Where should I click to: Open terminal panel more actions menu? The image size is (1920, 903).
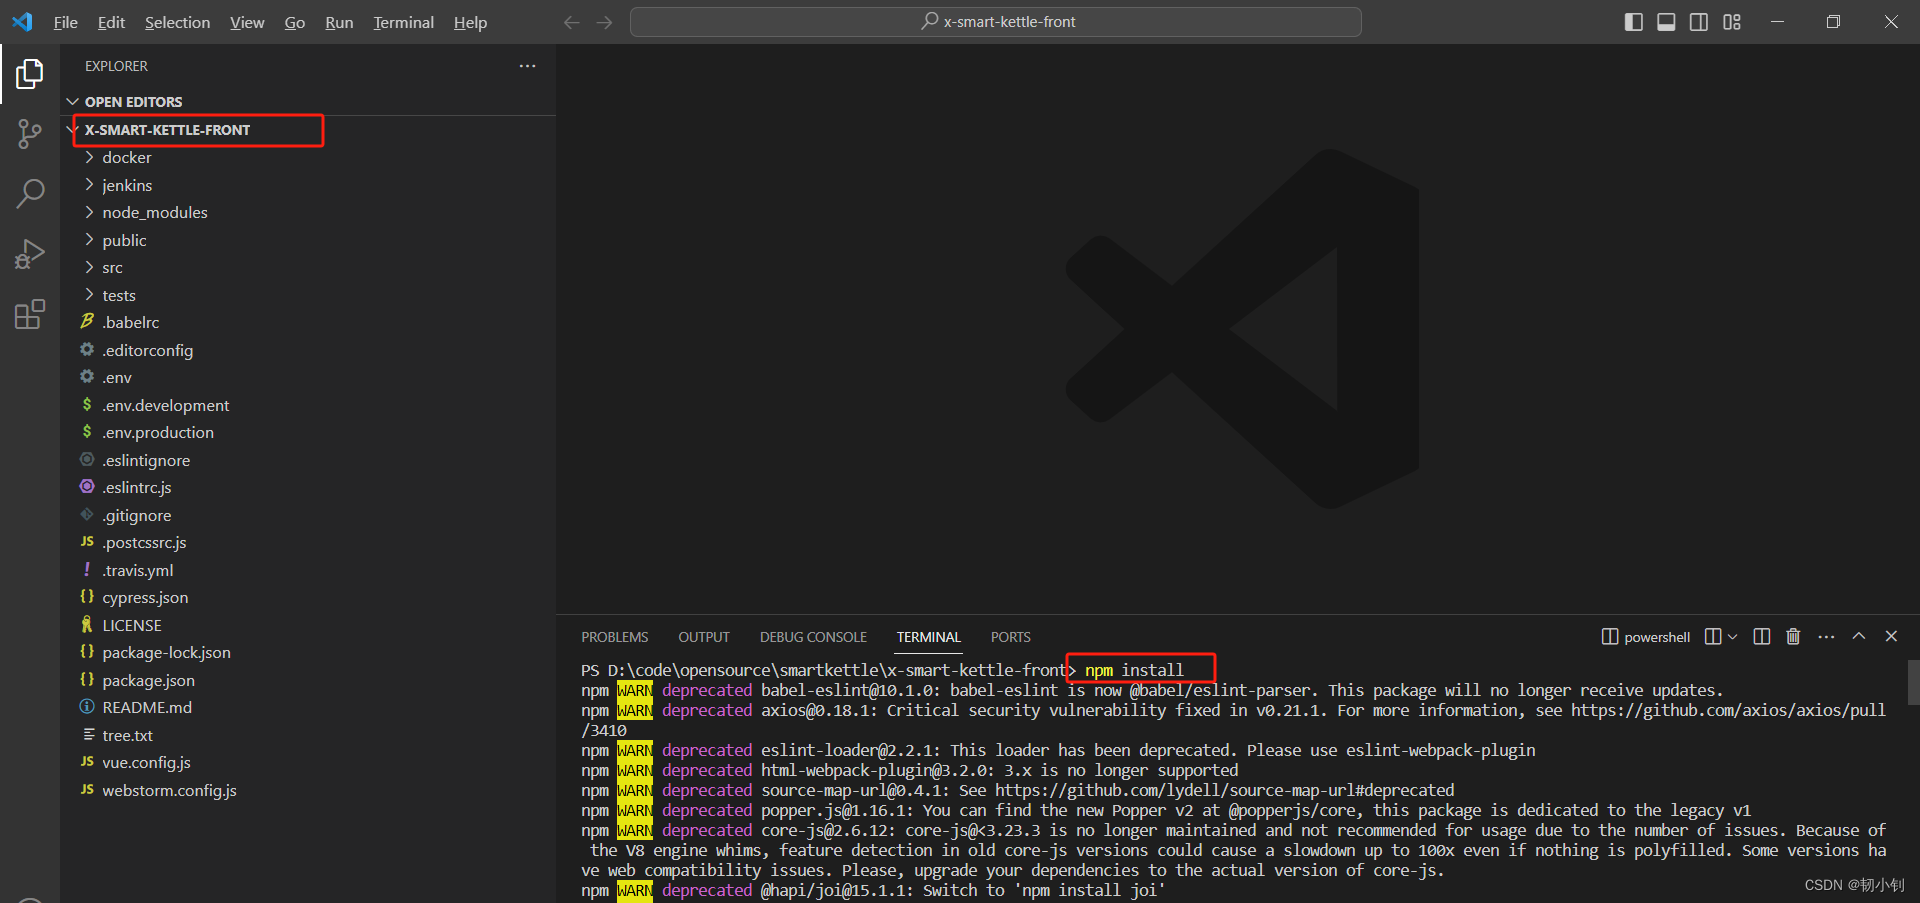coord(1826,636)
